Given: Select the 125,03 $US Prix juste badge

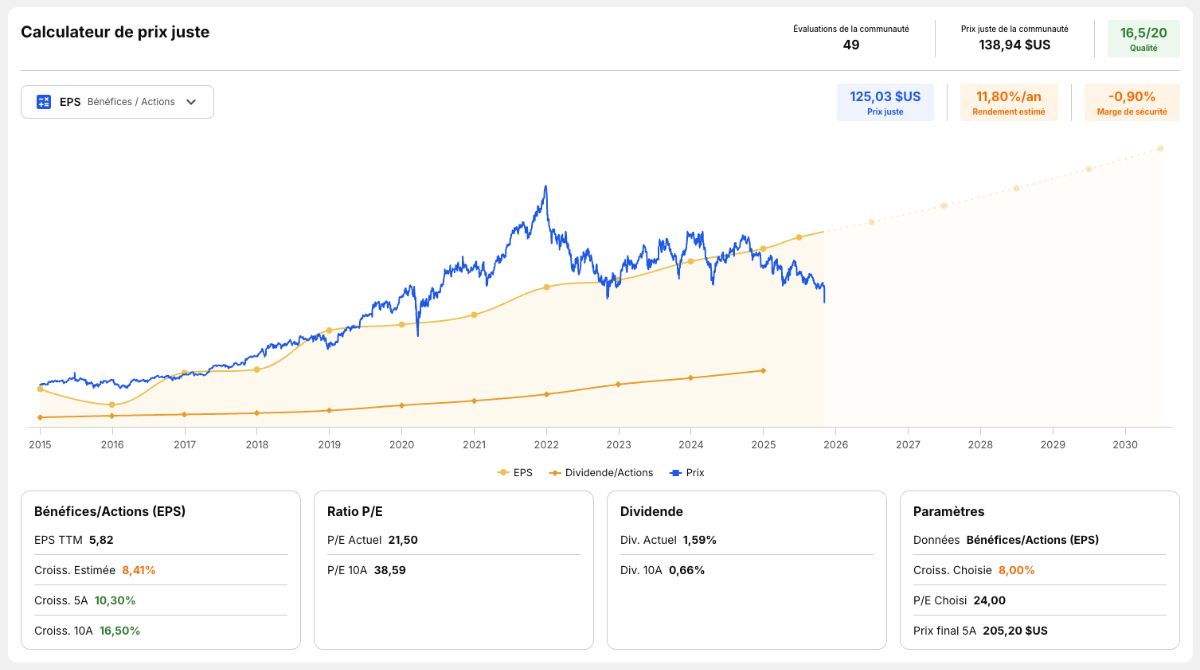Looking at the screenshot, I should click(885, 102).
